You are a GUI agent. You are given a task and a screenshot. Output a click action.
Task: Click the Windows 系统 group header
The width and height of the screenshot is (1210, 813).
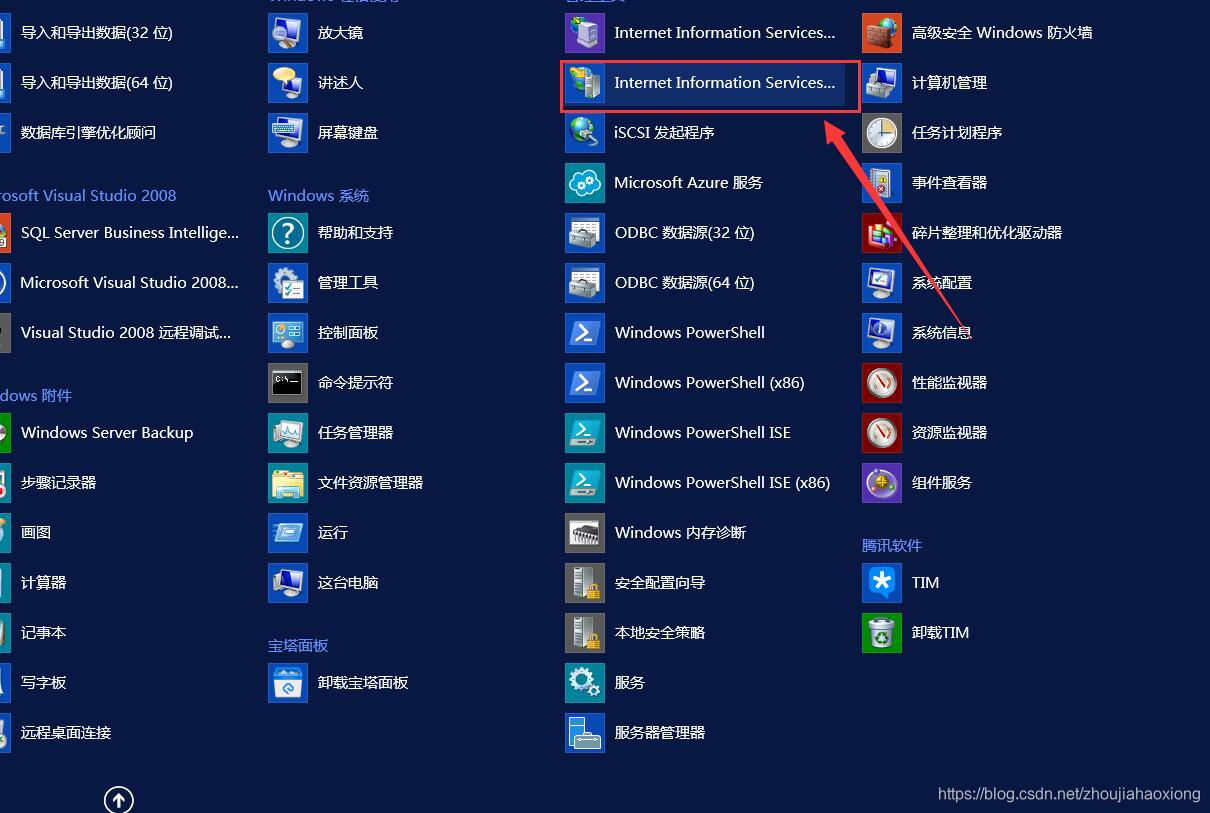[319, 196]
